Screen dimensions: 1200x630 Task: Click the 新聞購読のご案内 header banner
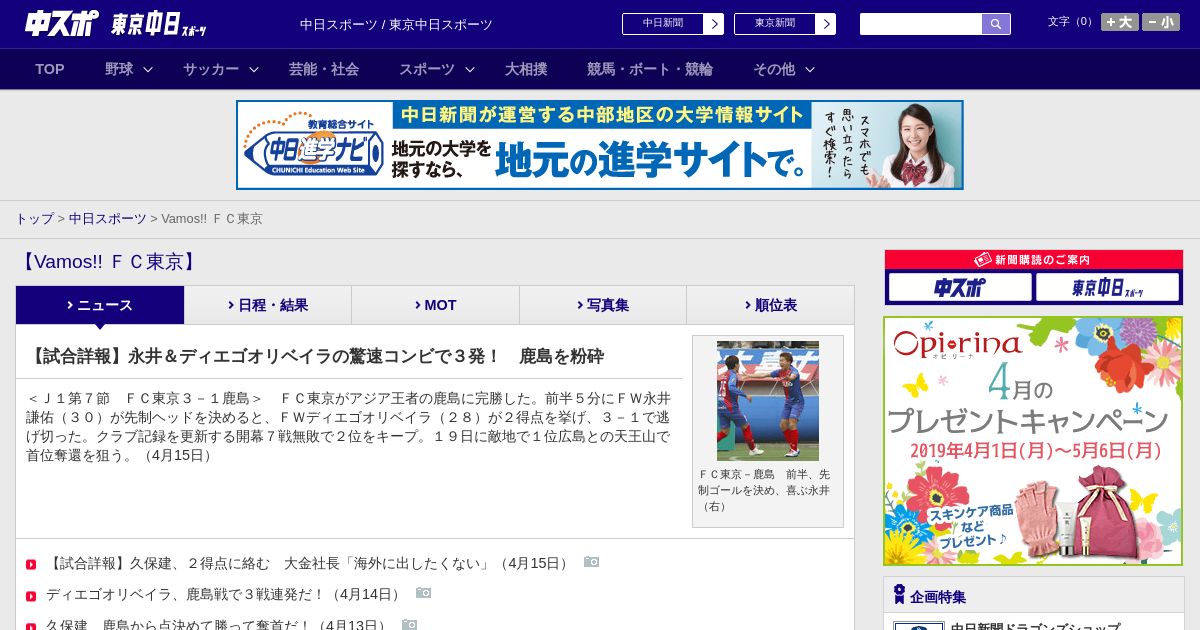(1033, 259)
